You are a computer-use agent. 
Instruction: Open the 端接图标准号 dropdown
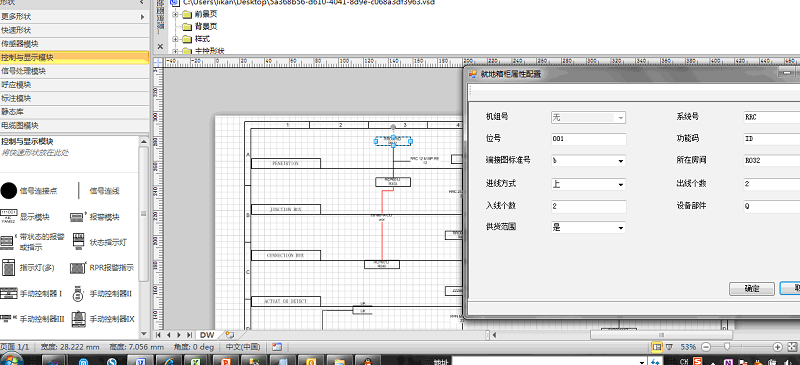click(x=620, y=161)
